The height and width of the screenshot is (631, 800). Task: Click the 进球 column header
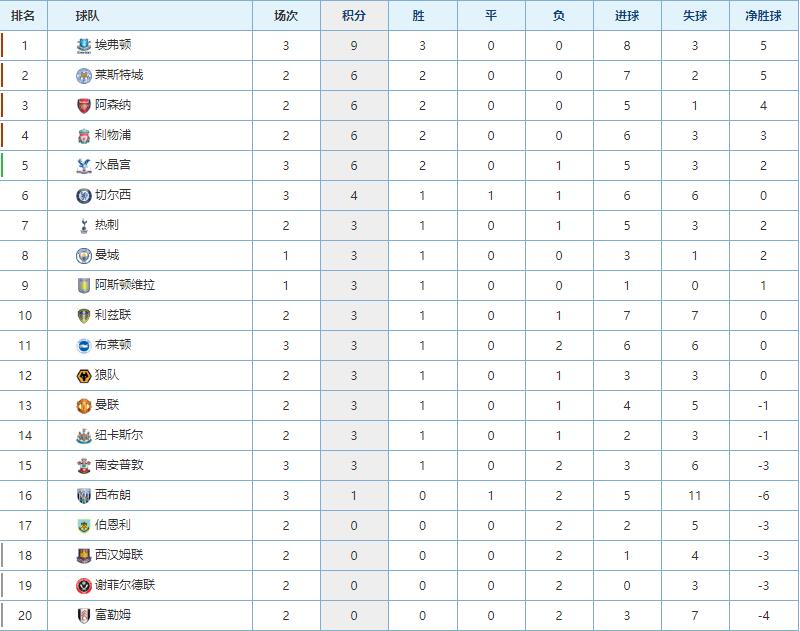coord(628,15)
